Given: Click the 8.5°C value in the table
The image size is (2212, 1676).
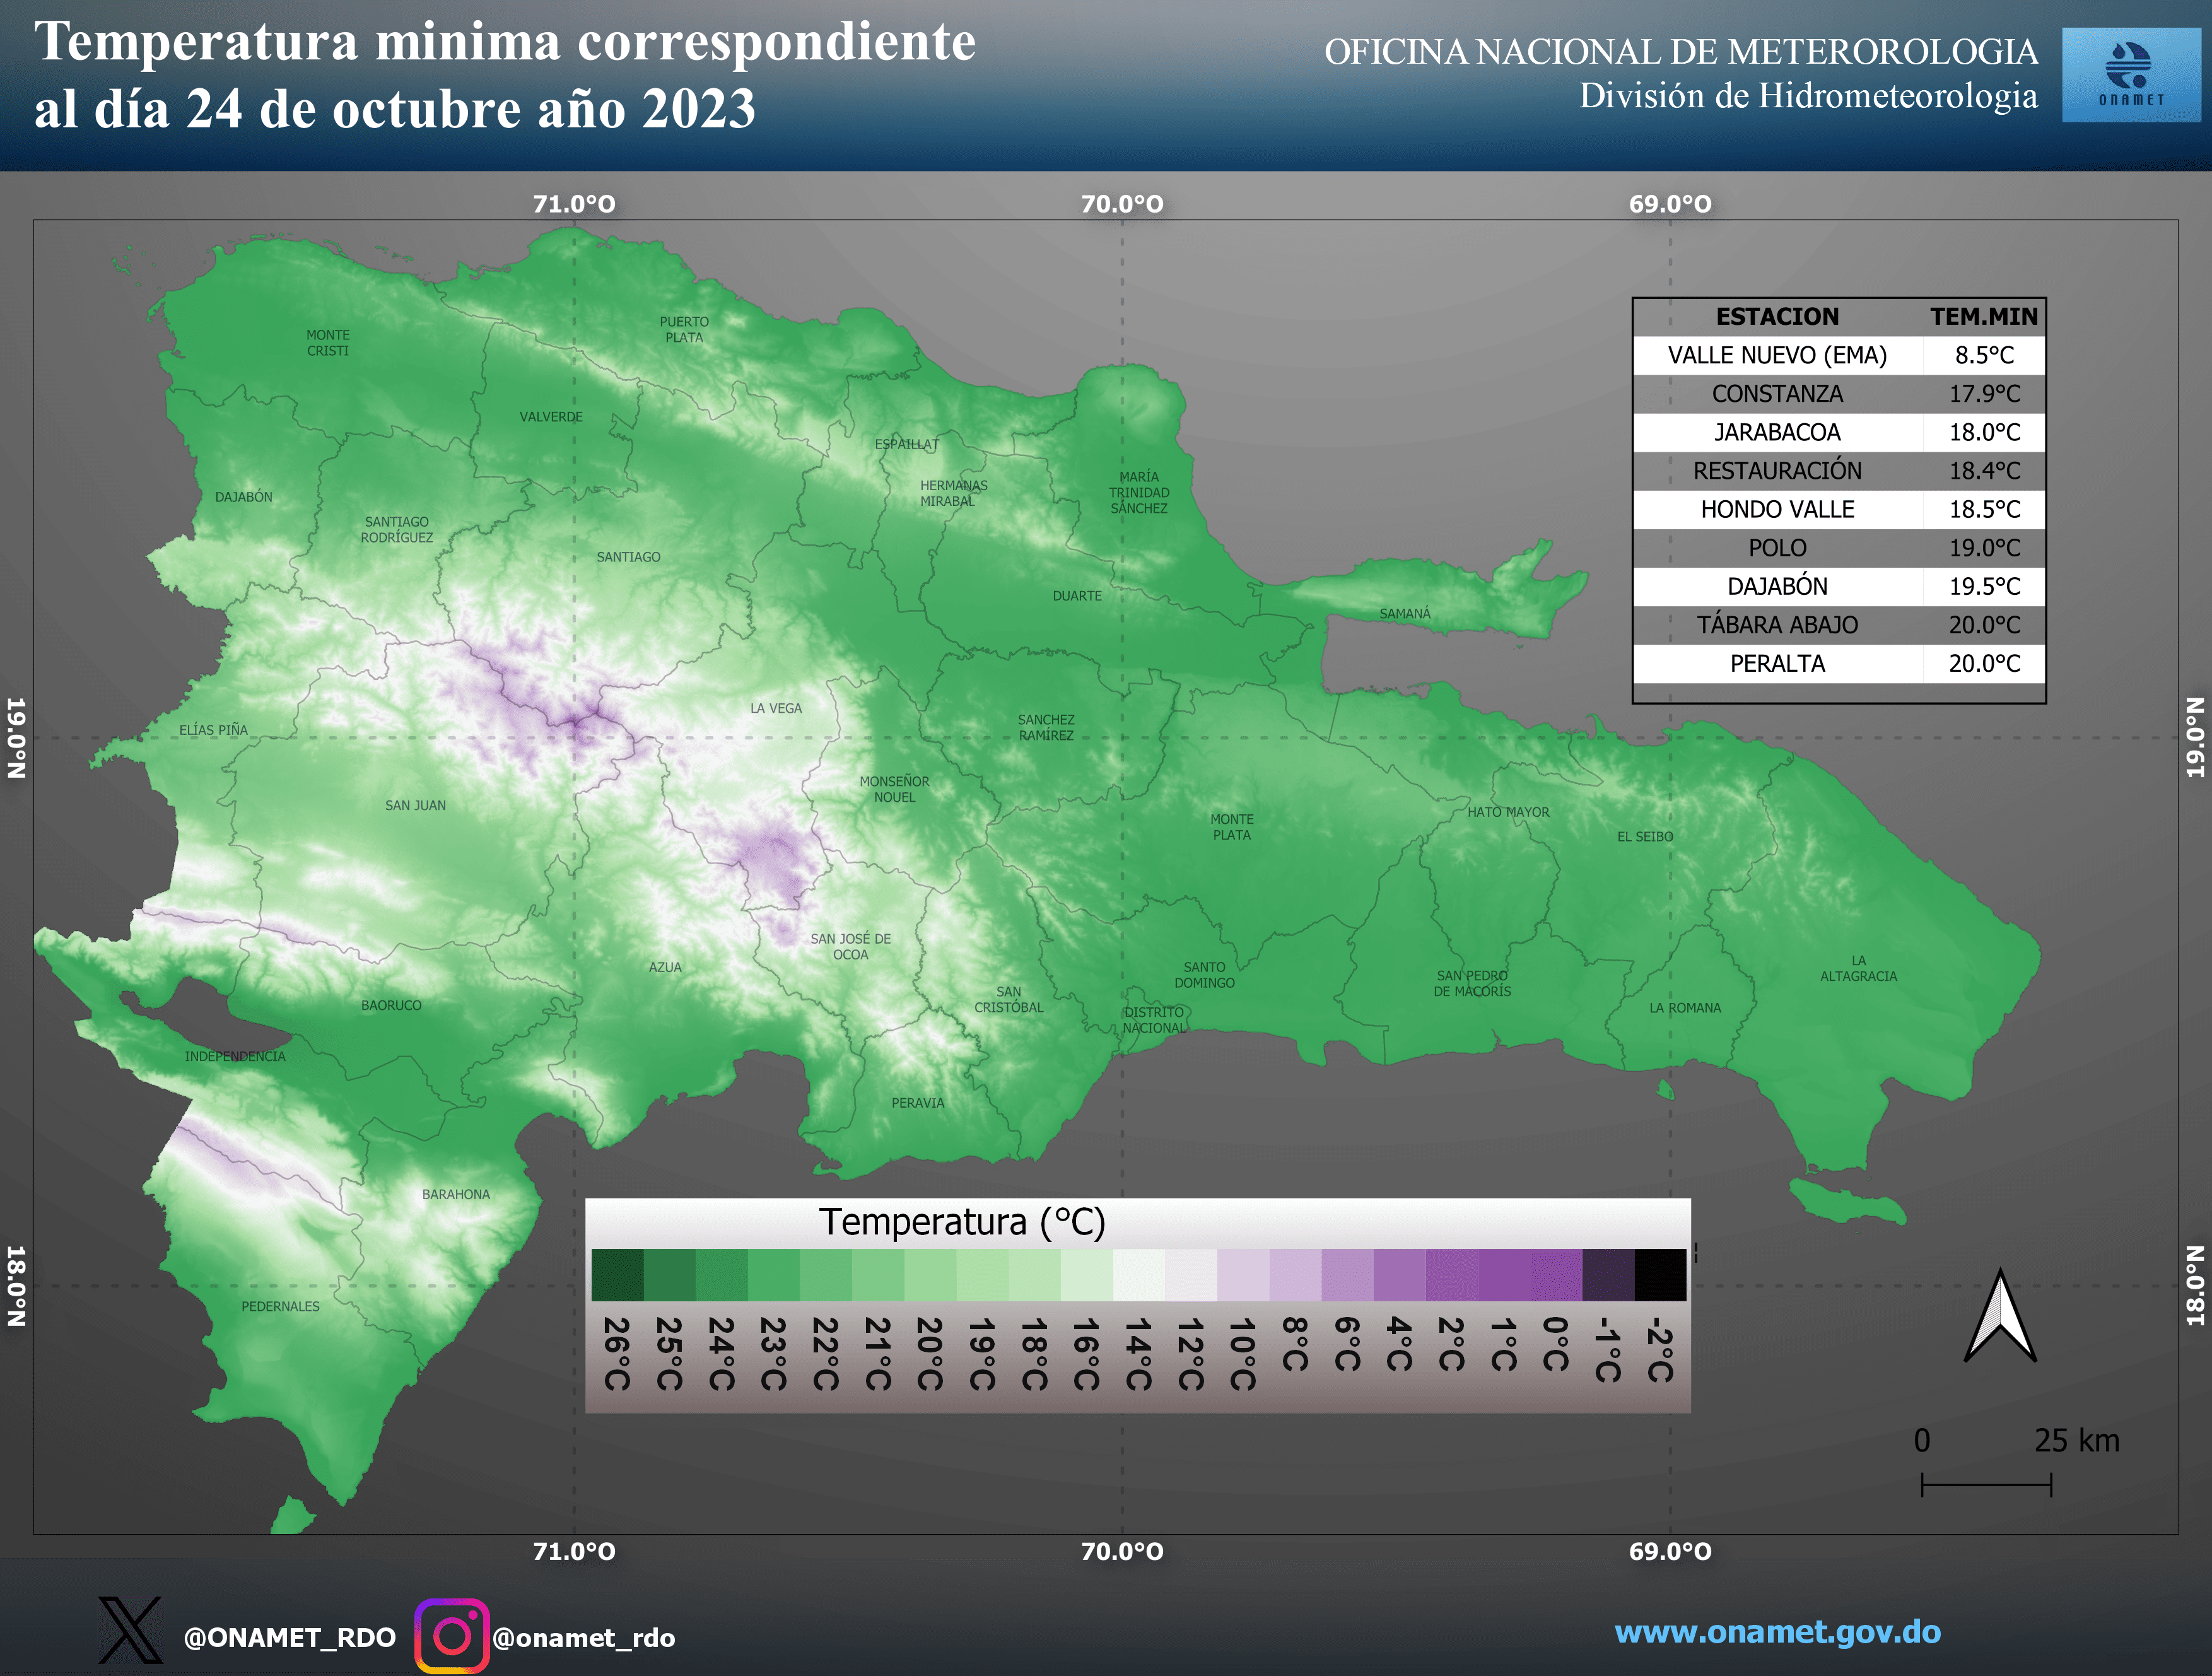Looking at the screenshot, I should pyautogui.click(x=1984, y=355).
